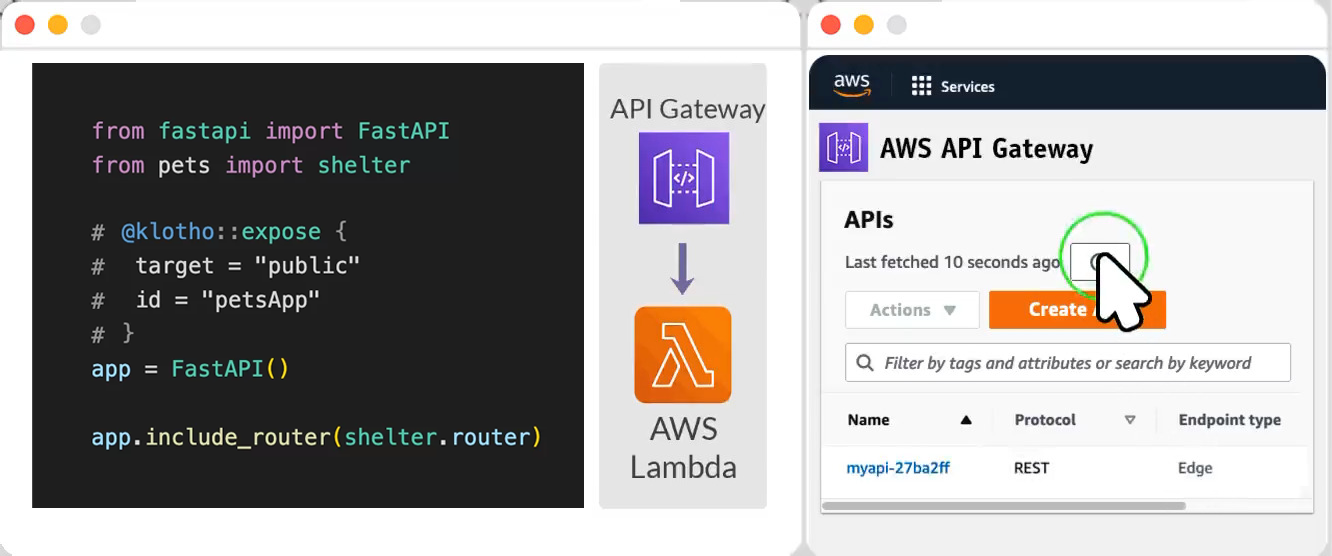Open the Actions dropdown
This screenshot has height=556, width=1332.
tap(912, 310)
